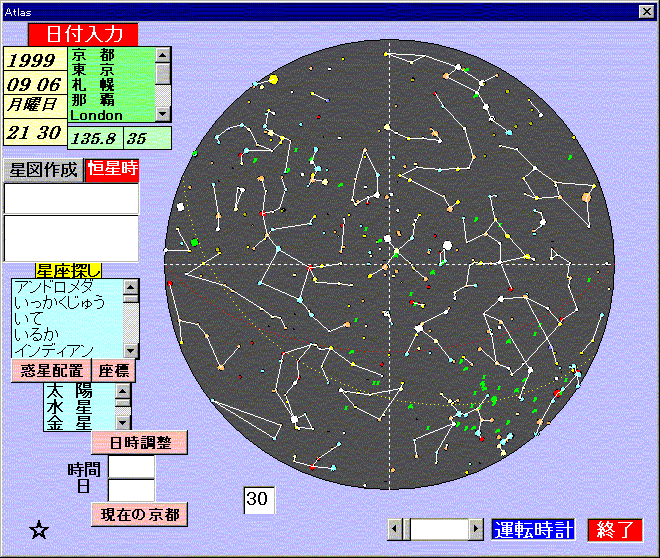
Task: Close the Atlas window
Action: (647, 11)
